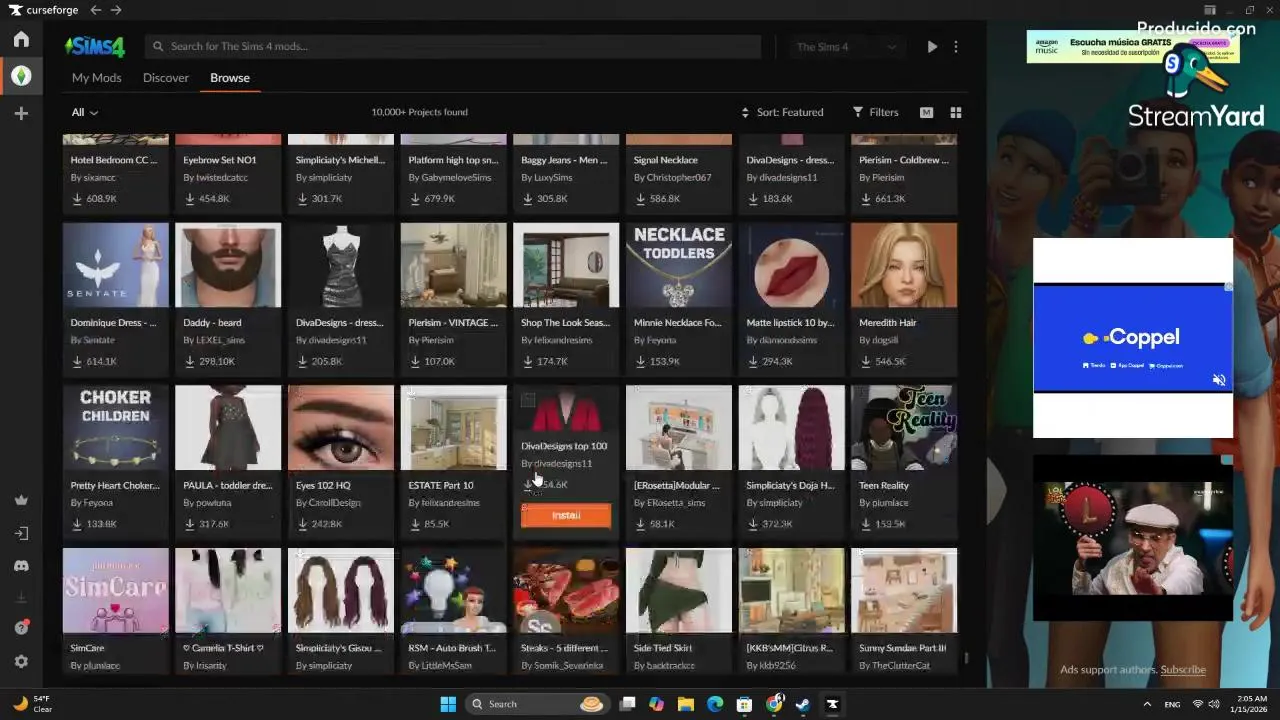Click author link "By CarollDesign"
Viewport: 1280px width, 720px height.
click(328, 503)
